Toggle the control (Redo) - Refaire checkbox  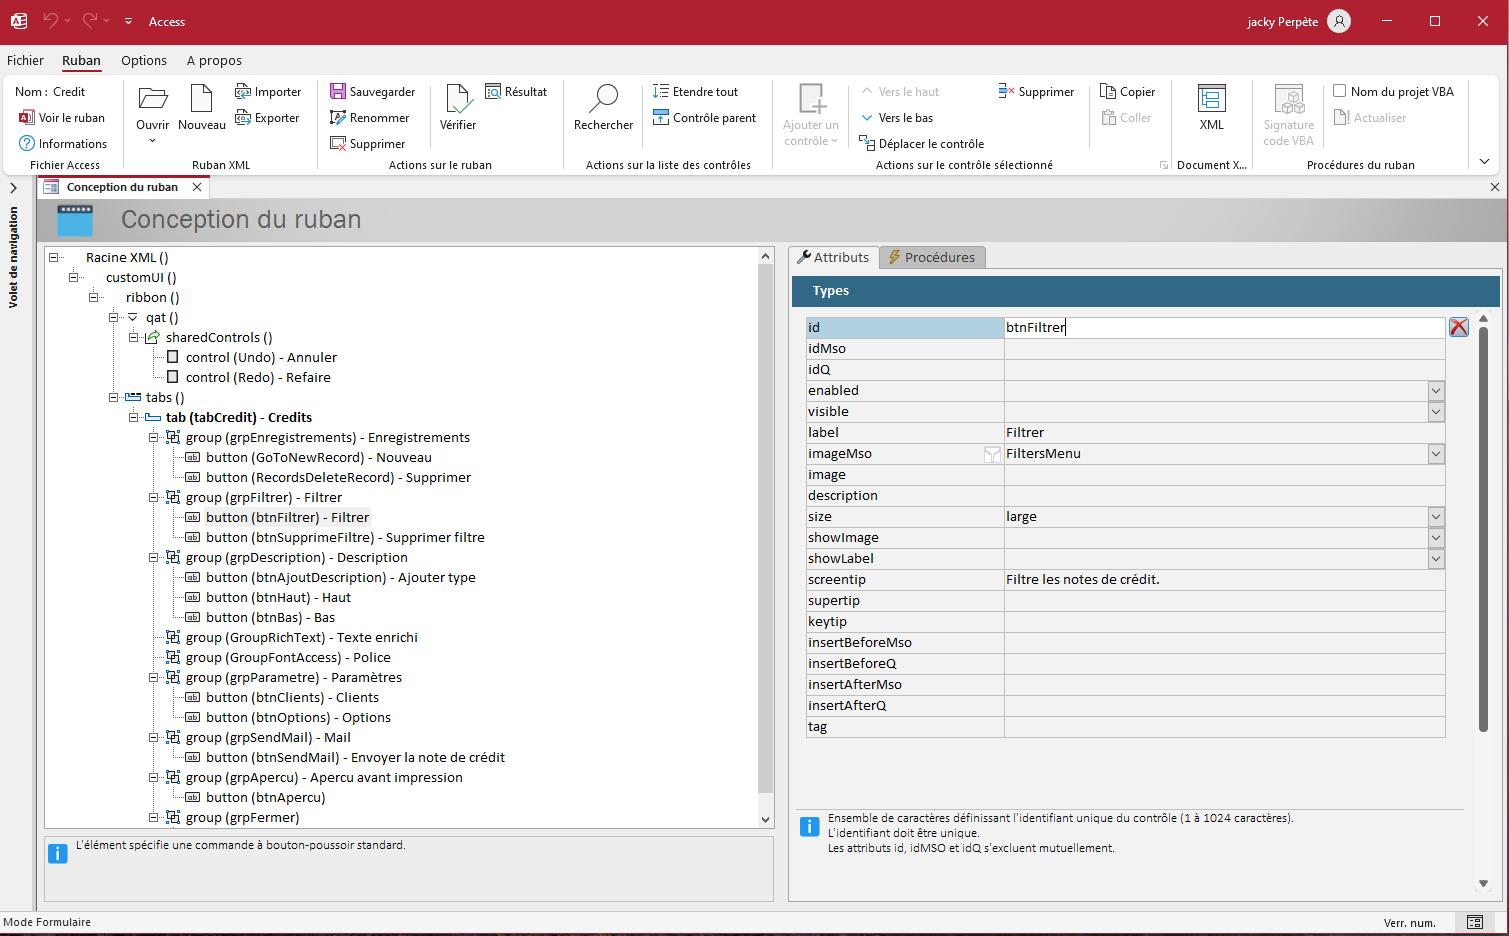click(173, 377)
